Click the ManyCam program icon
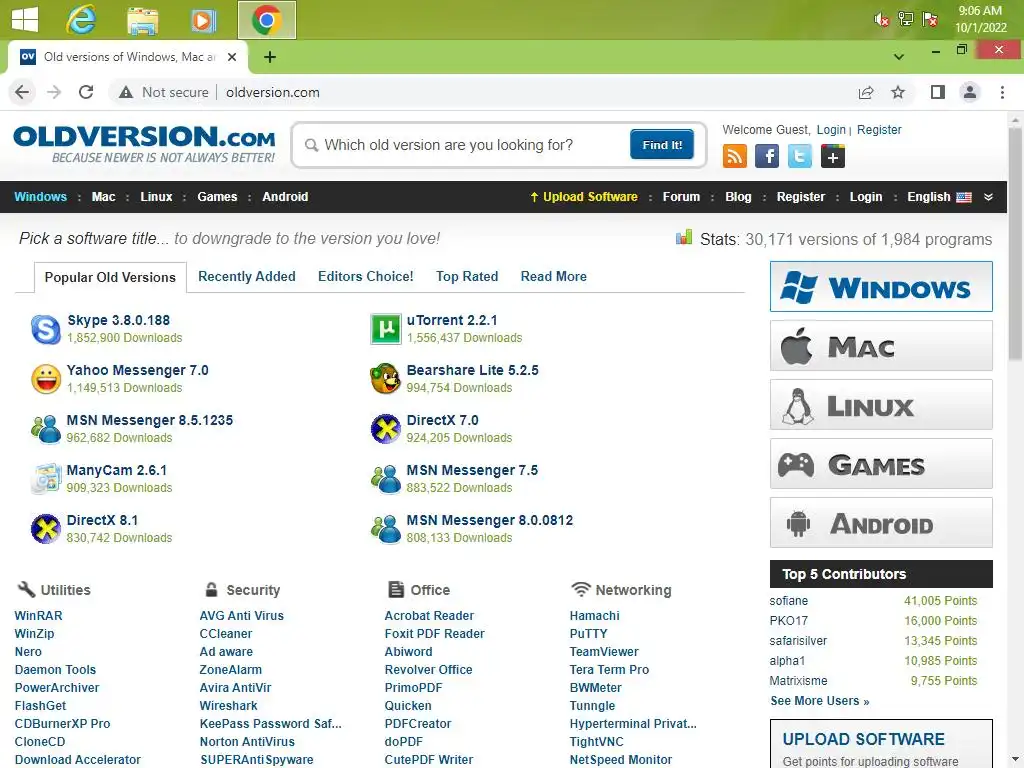 tap(46, 479)
